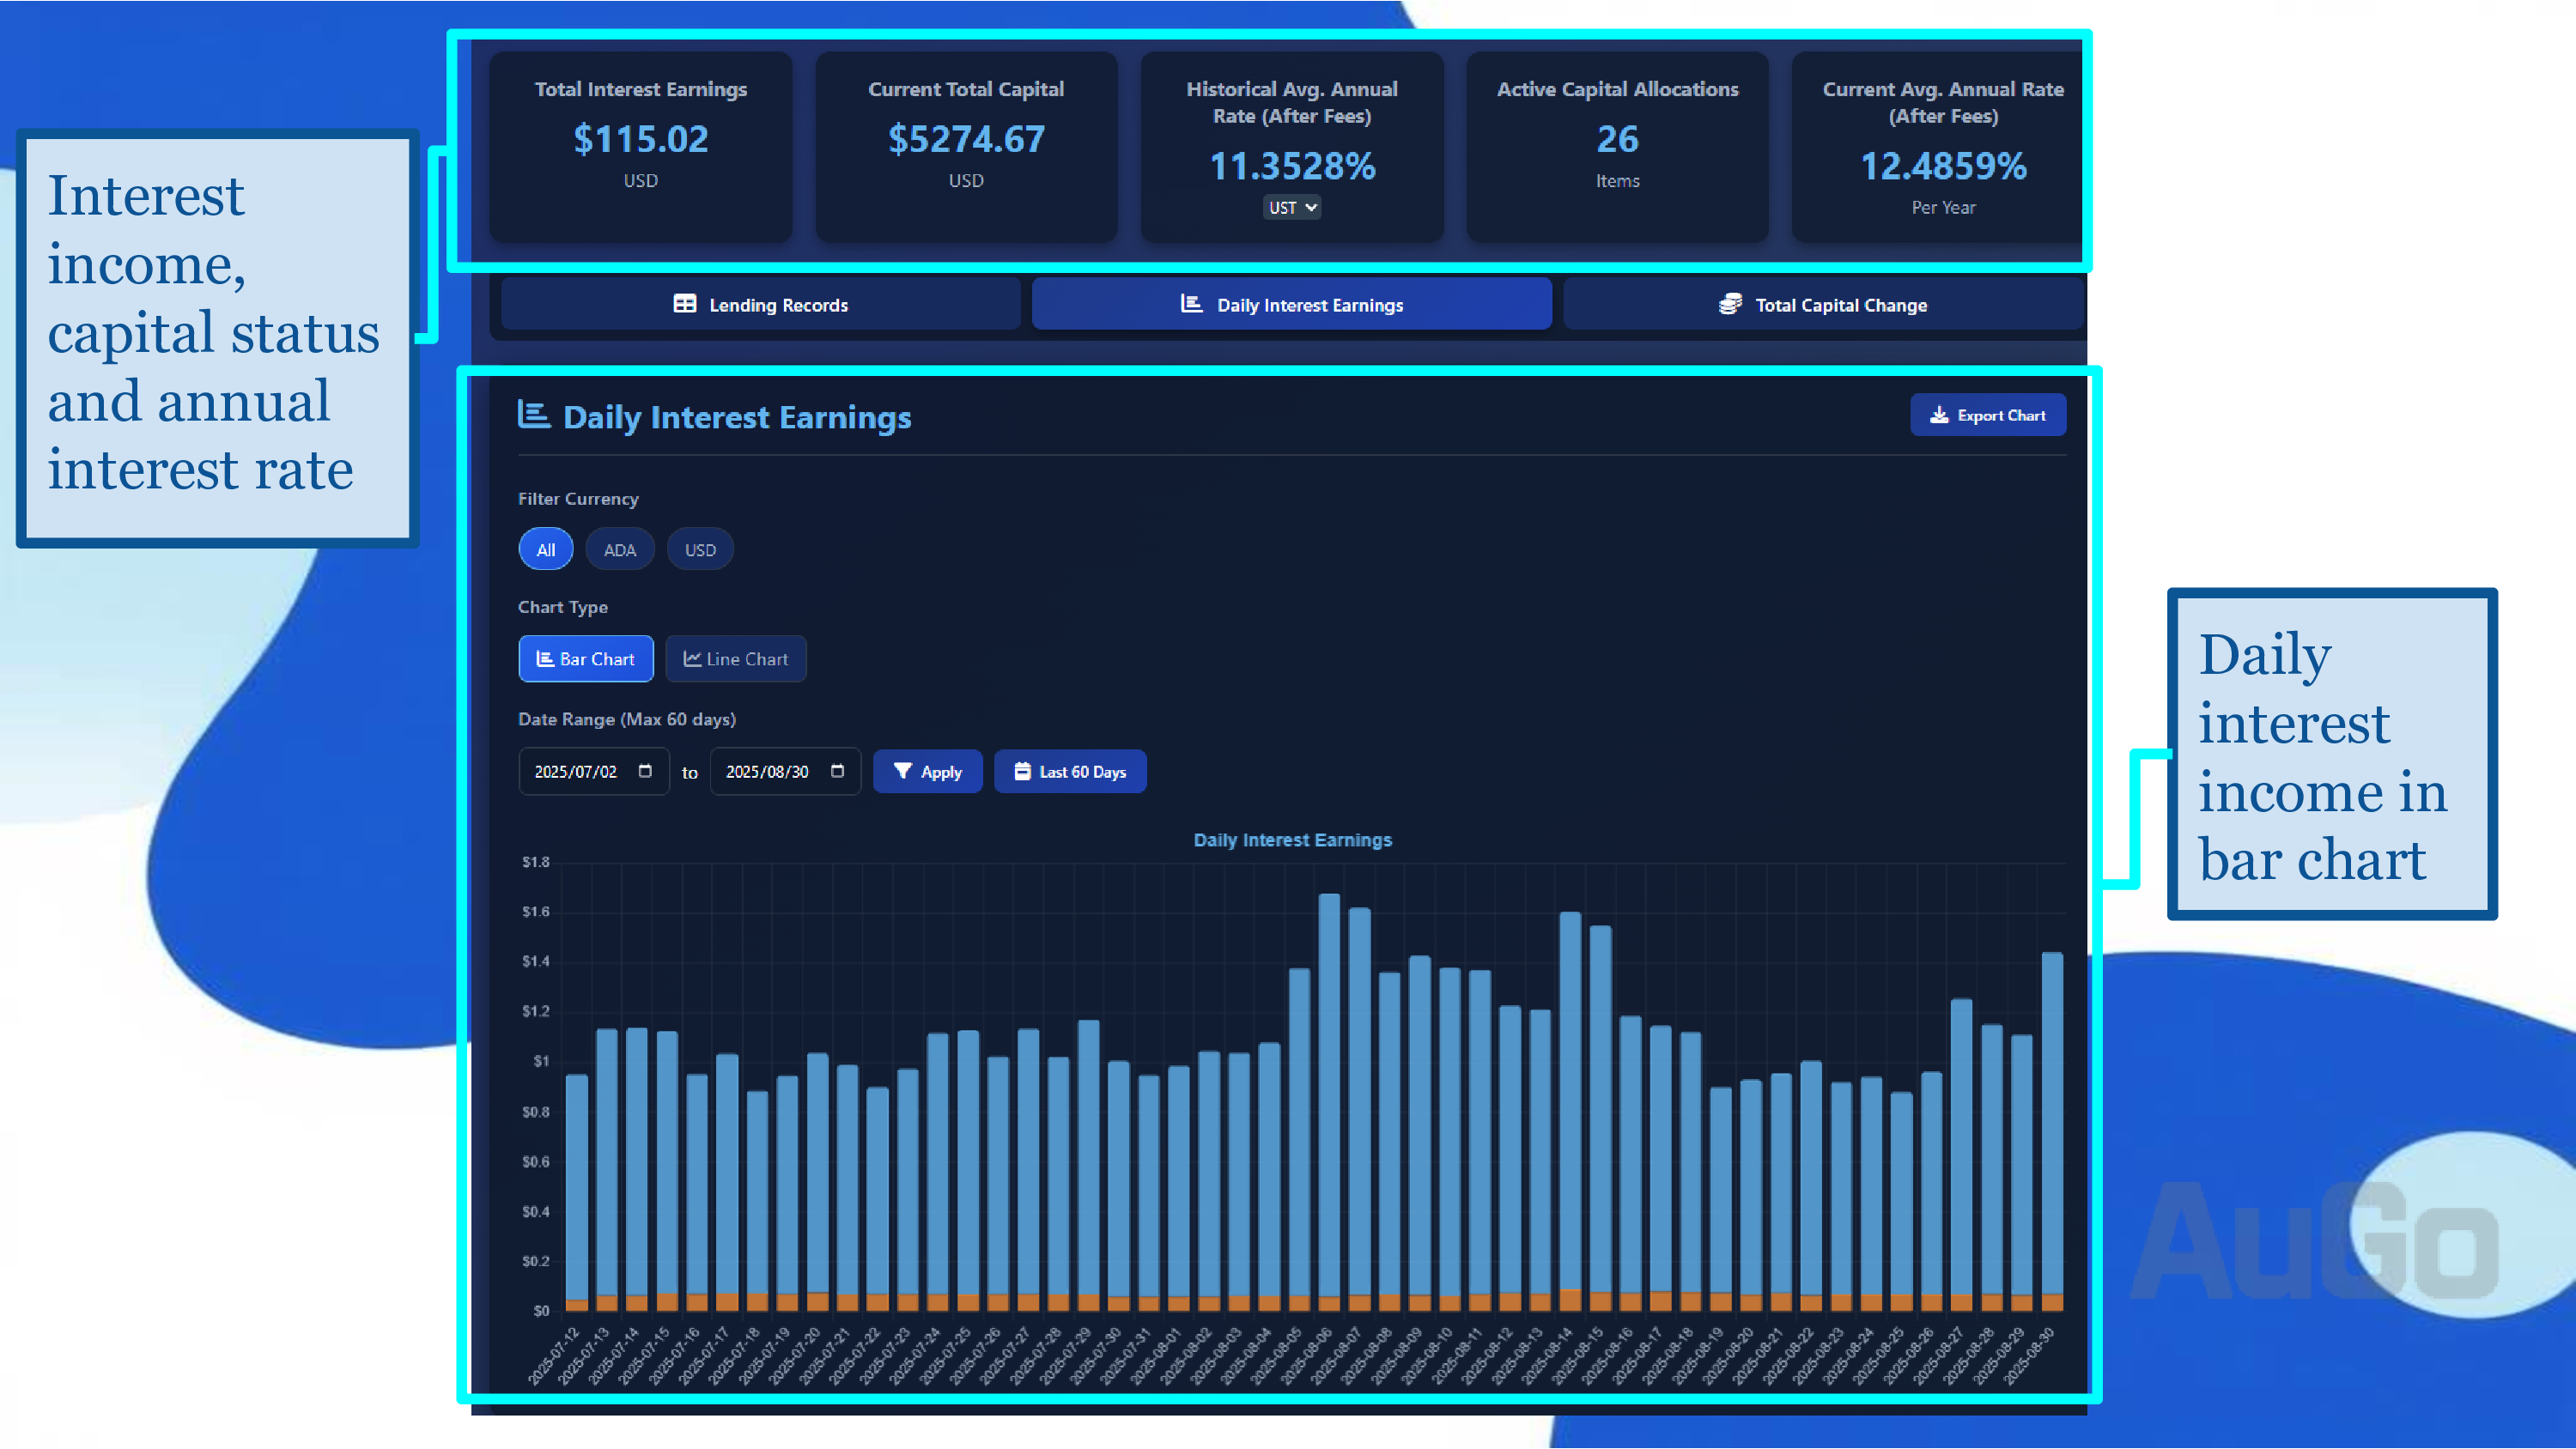Open the start date calendar picker icon
The height and width of the screenshot is (1449, 2576).
(645, 771)
